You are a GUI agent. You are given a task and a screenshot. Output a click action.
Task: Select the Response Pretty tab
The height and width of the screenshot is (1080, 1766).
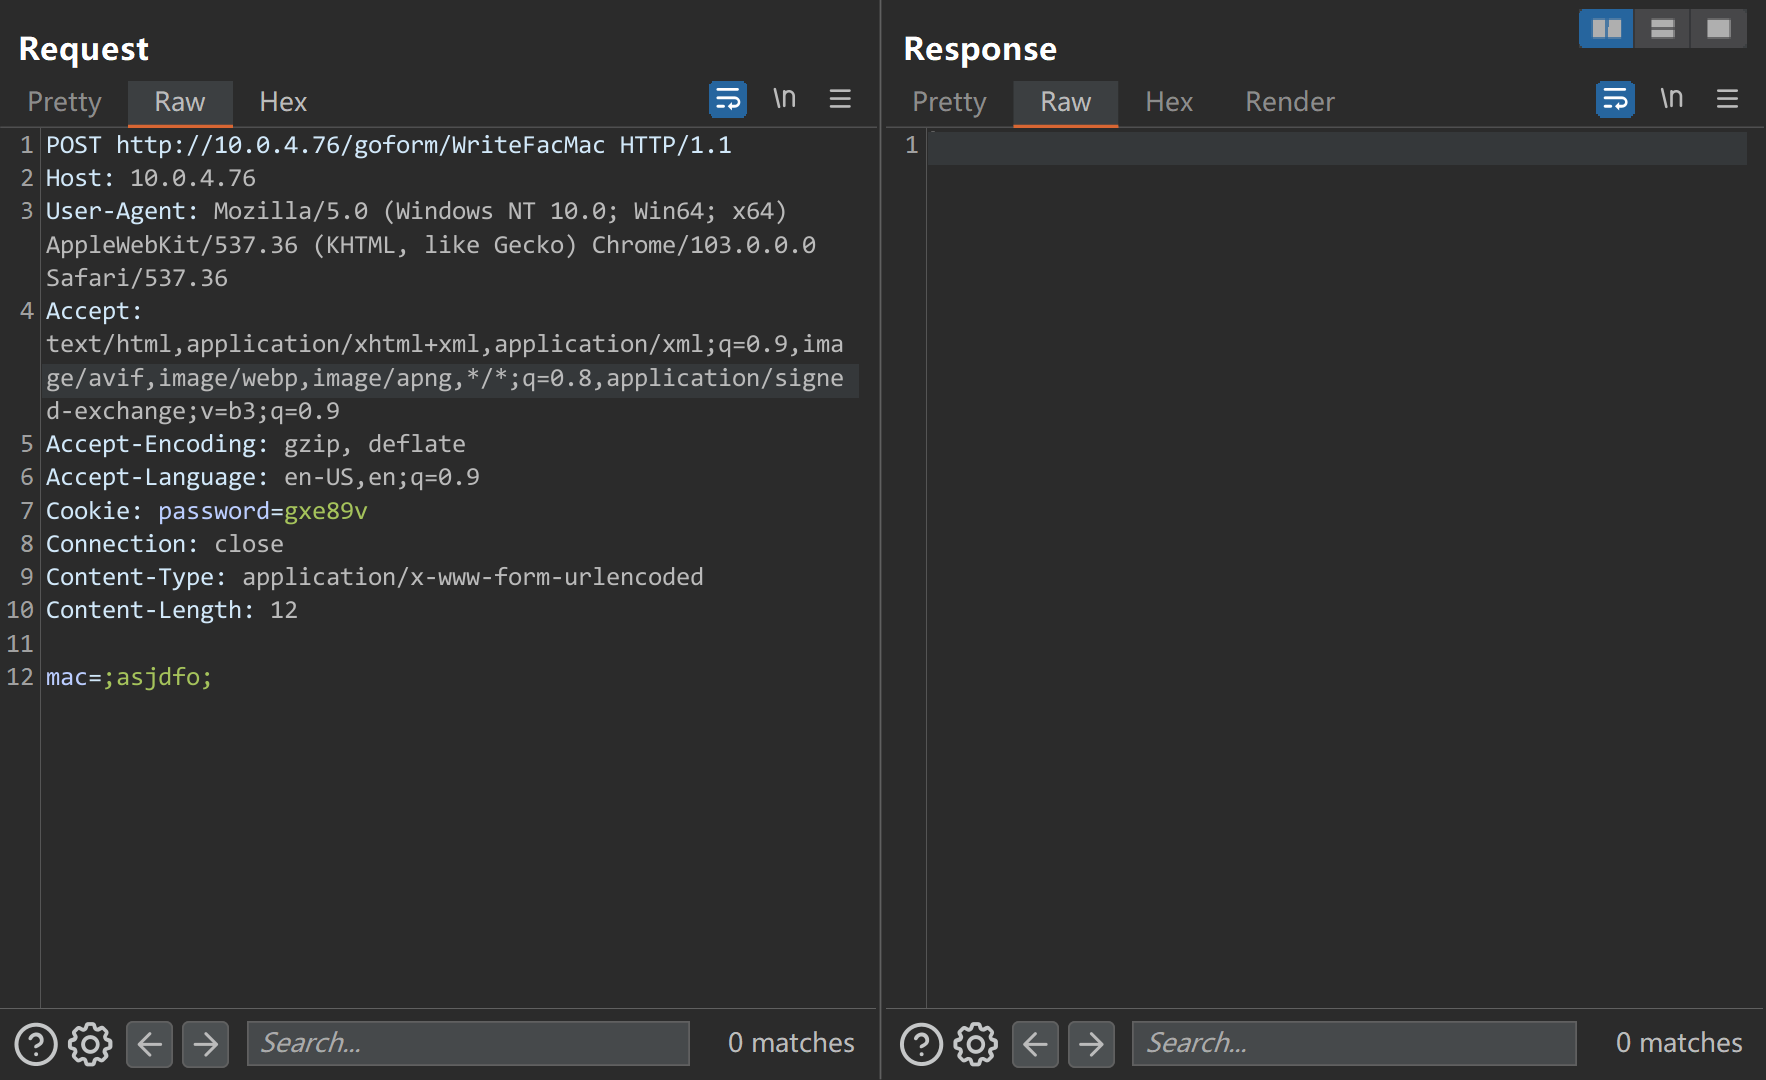coord(949,102)
